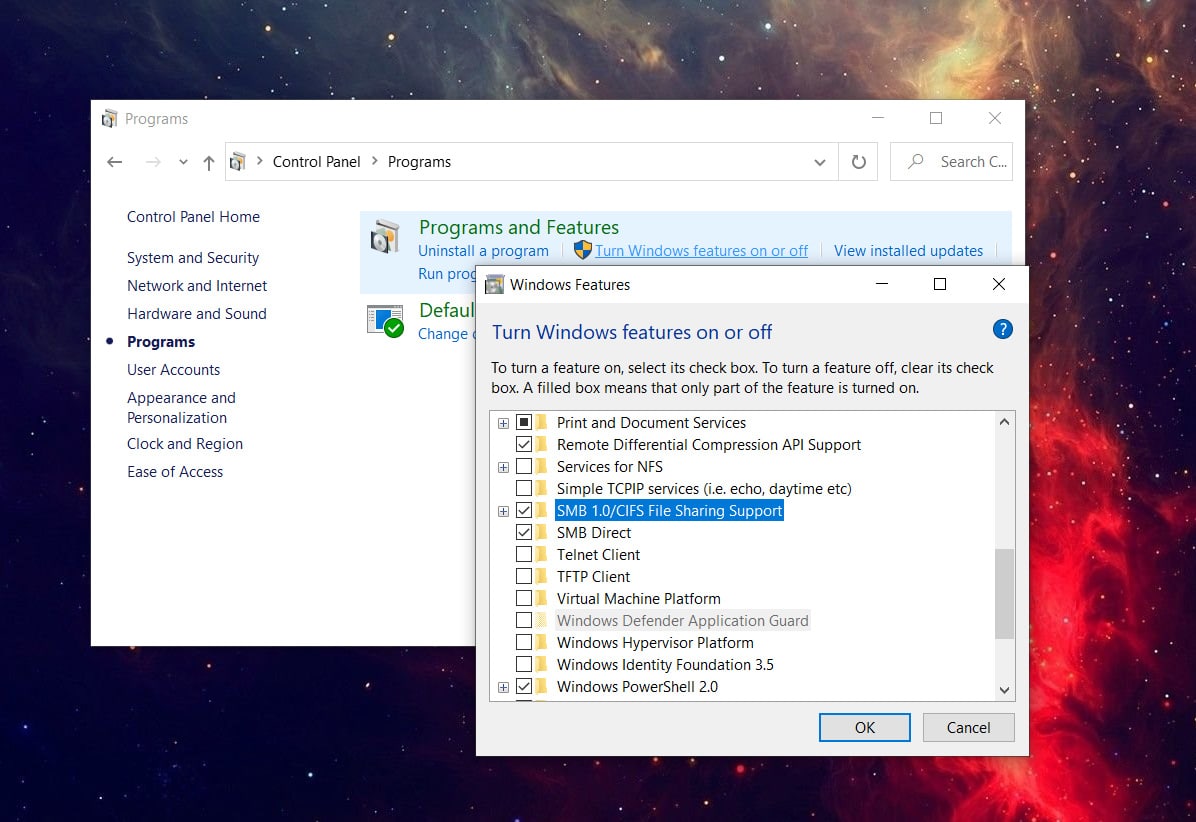Click the Programs and Features icon
1196x822 pixels.
point(385,236)
